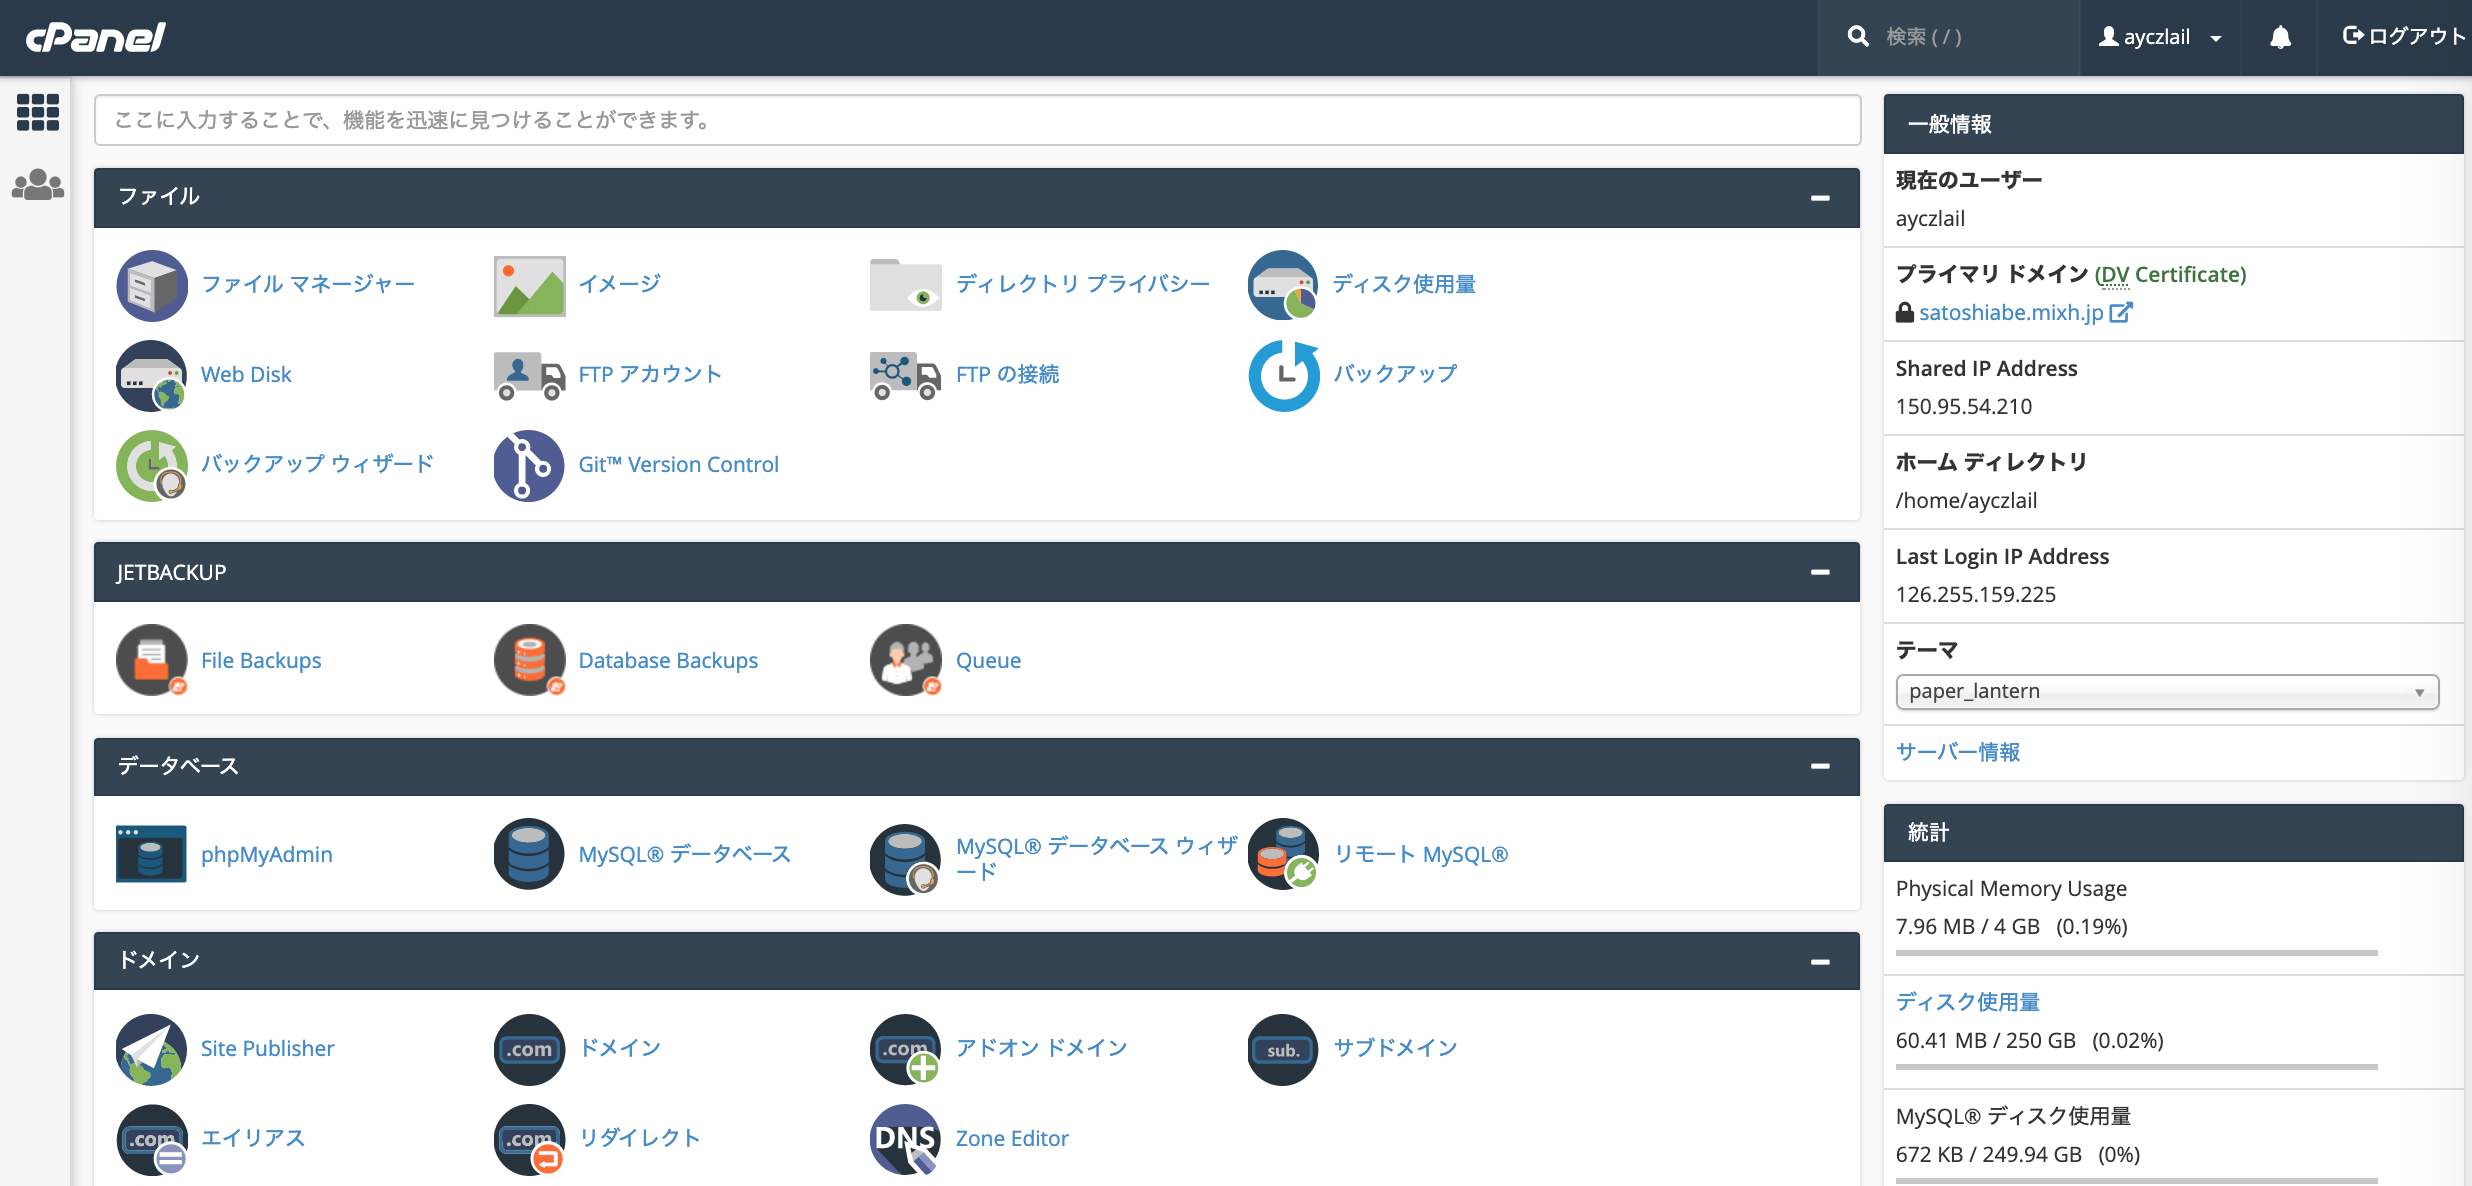Click the Git™ Version Control link
Image resolution: width=2472 pixels, height=1186 pixels.
(x=678, y=464)
